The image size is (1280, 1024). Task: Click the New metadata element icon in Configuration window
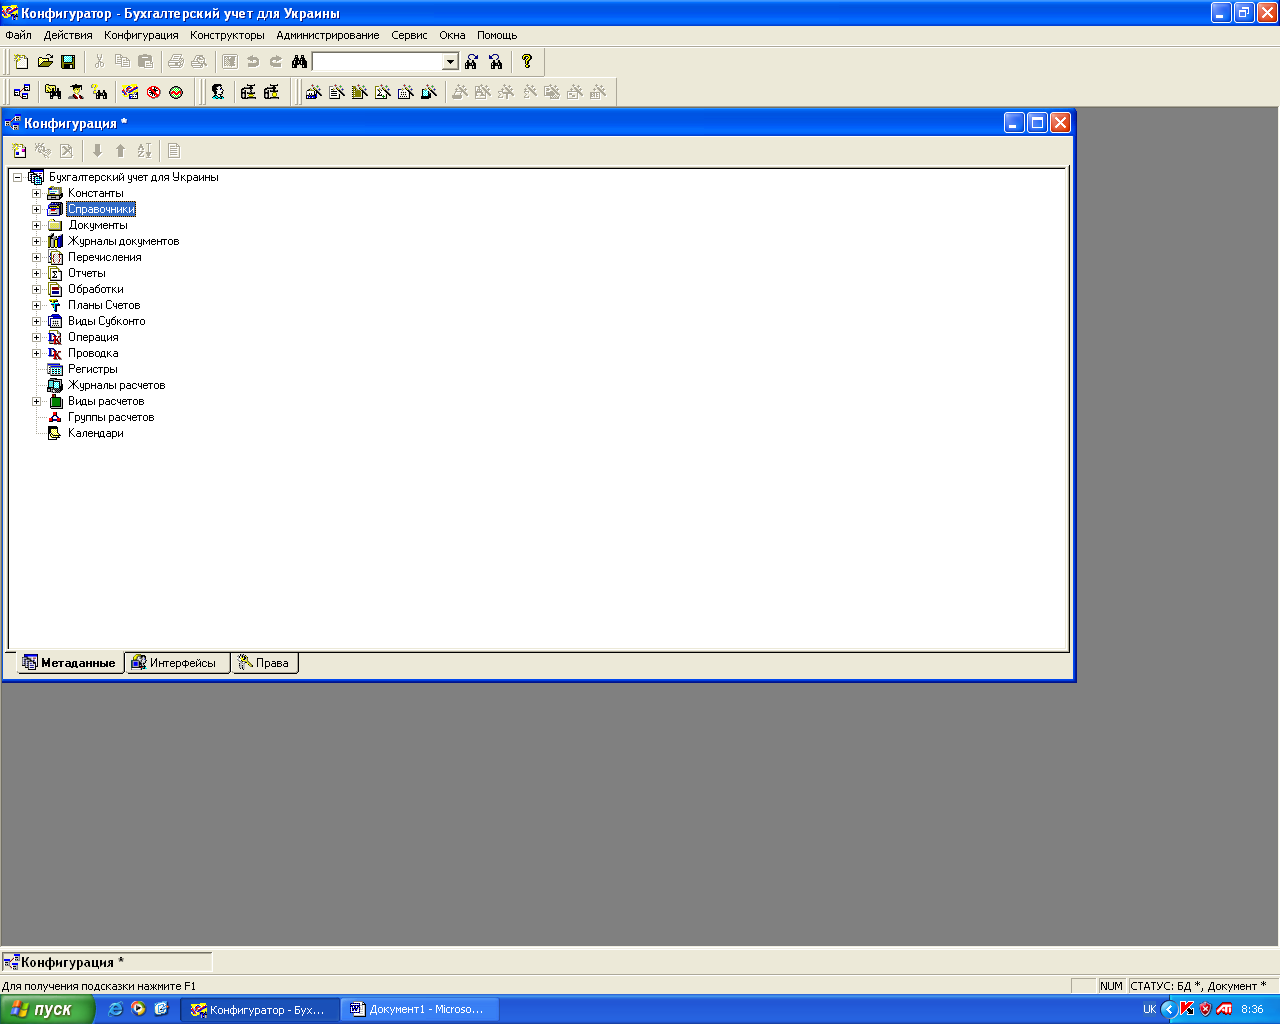pyautogui.click(x=19, y=151)
